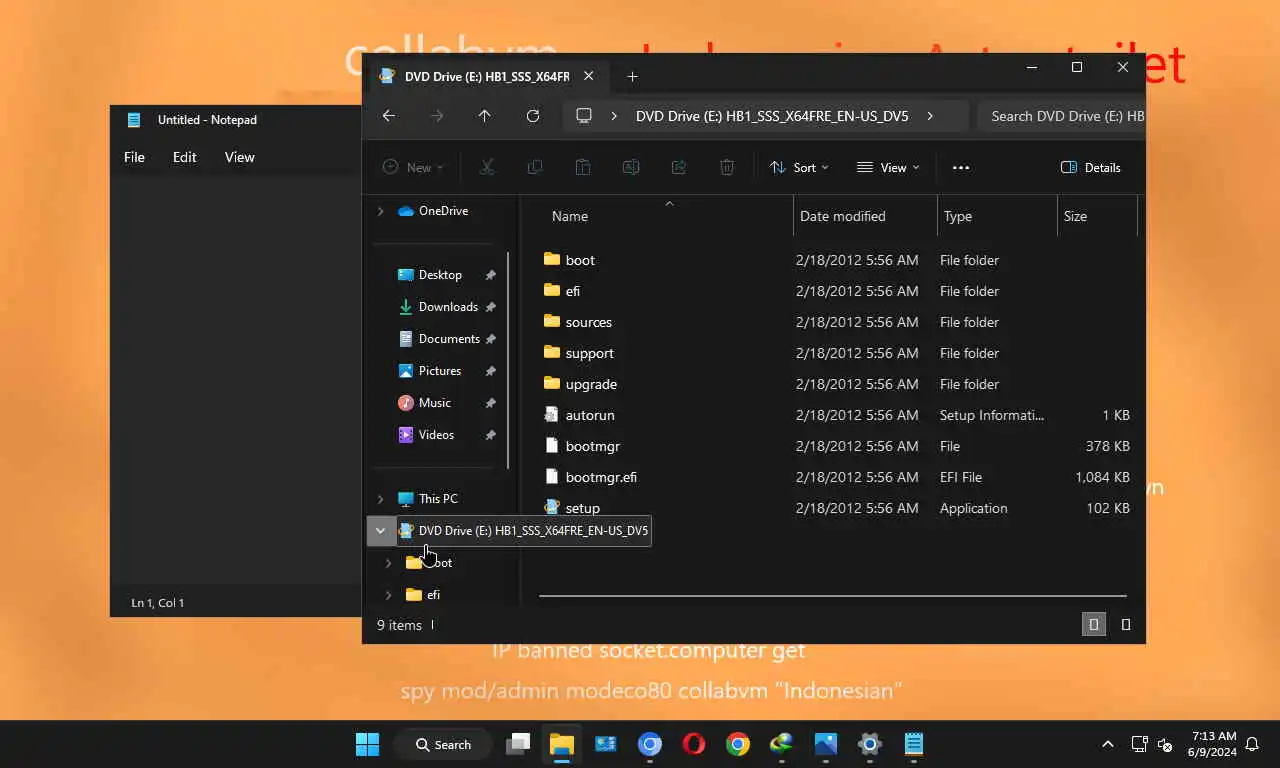Click the Share toolbar icon
The height and width of the screenshot is (768, 1280).
click(679, 167)
